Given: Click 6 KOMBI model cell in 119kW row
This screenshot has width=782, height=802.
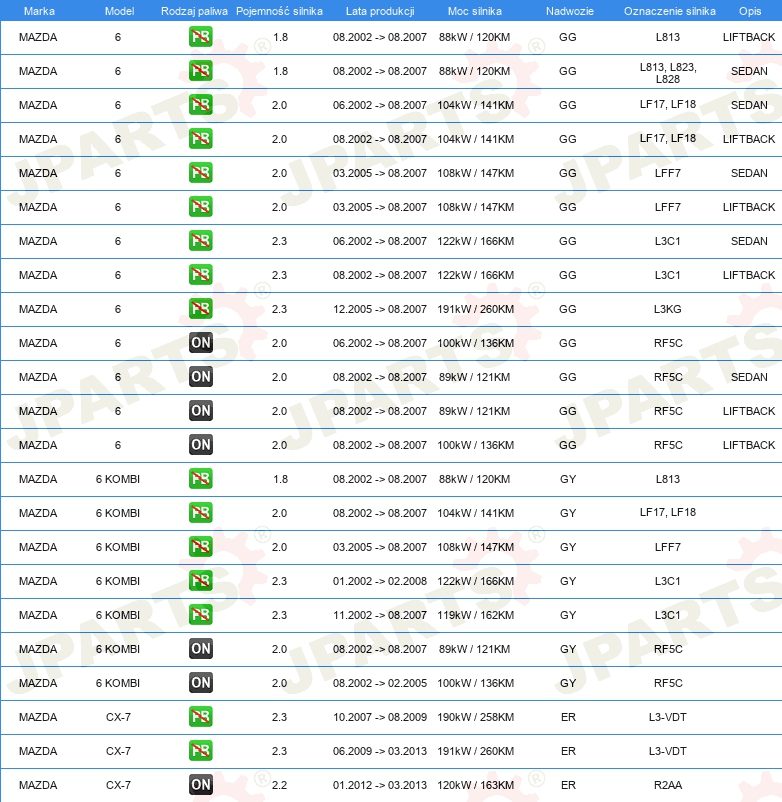Looking at the screenshot, I should coord(118,615).
